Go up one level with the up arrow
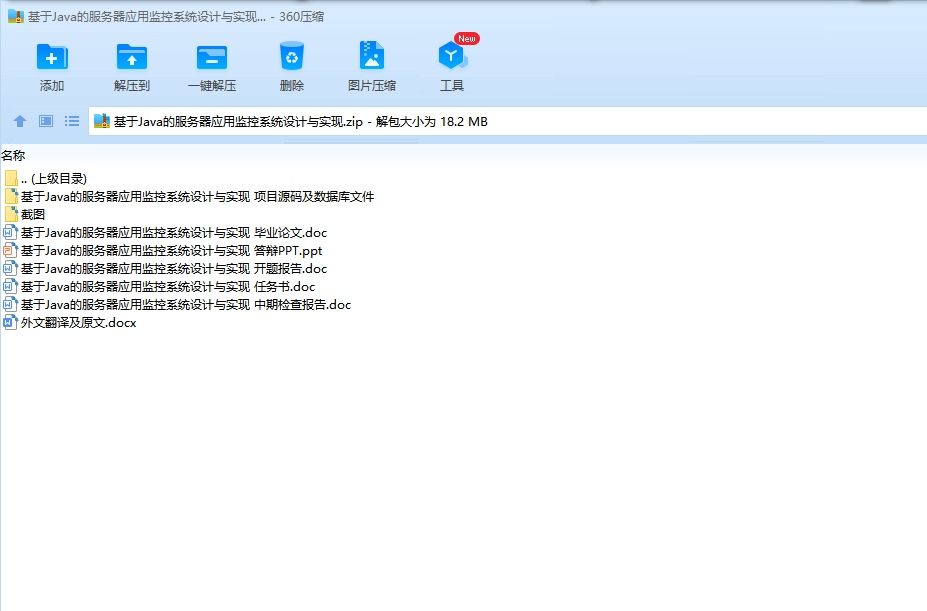The image size is (927, 611). click(20, 121)
